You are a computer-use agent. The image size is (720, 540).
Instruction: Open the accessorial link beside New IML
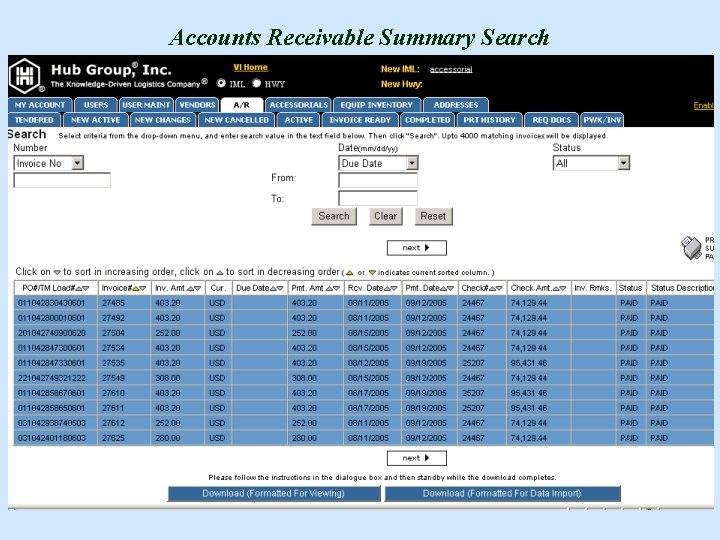[x=451, y=69]
